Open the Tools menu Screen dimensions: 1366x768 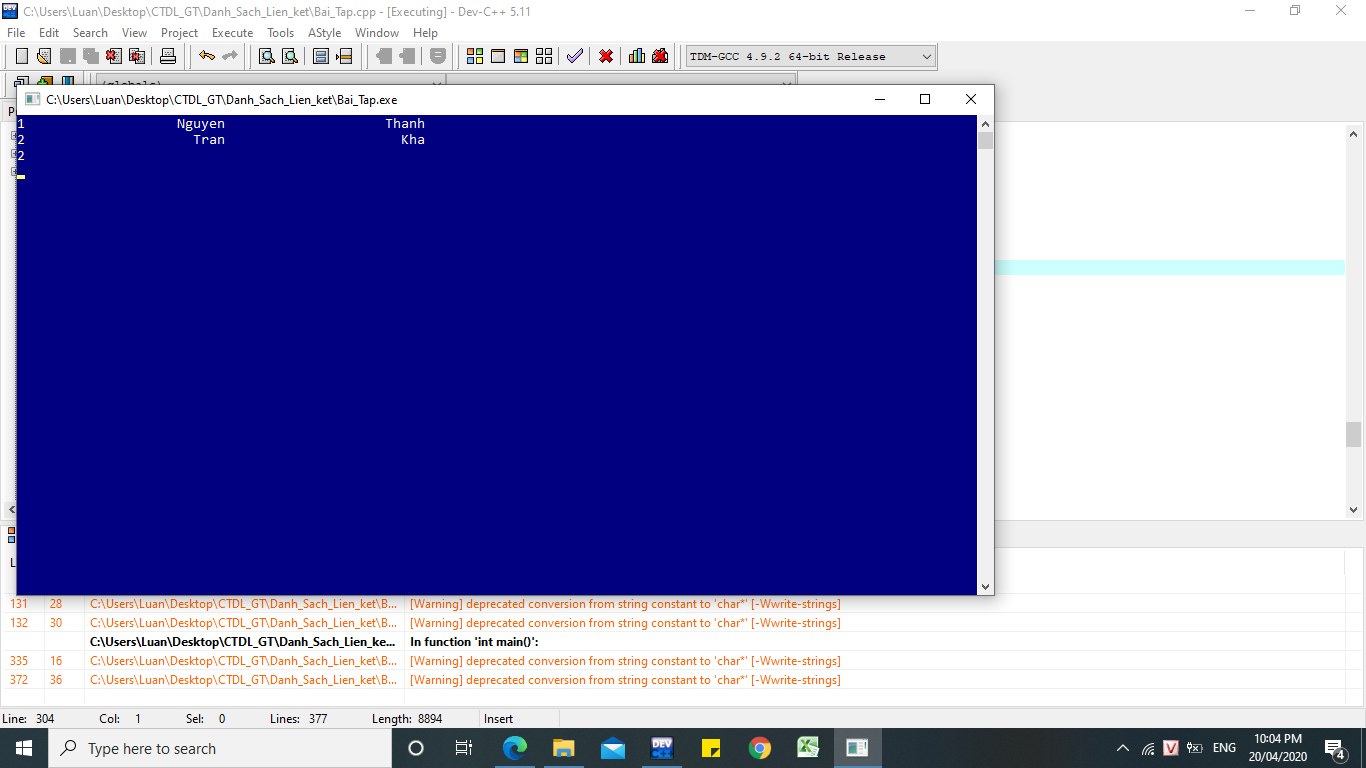pyautogui.click(x=280, y=33)
